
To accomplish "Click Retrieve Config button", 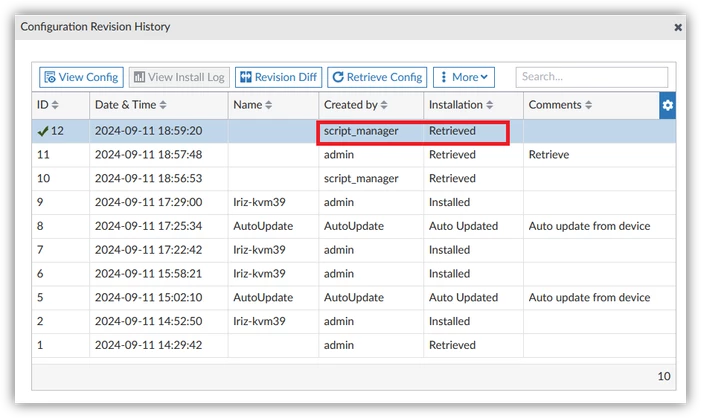I will (x=377, y=77).
